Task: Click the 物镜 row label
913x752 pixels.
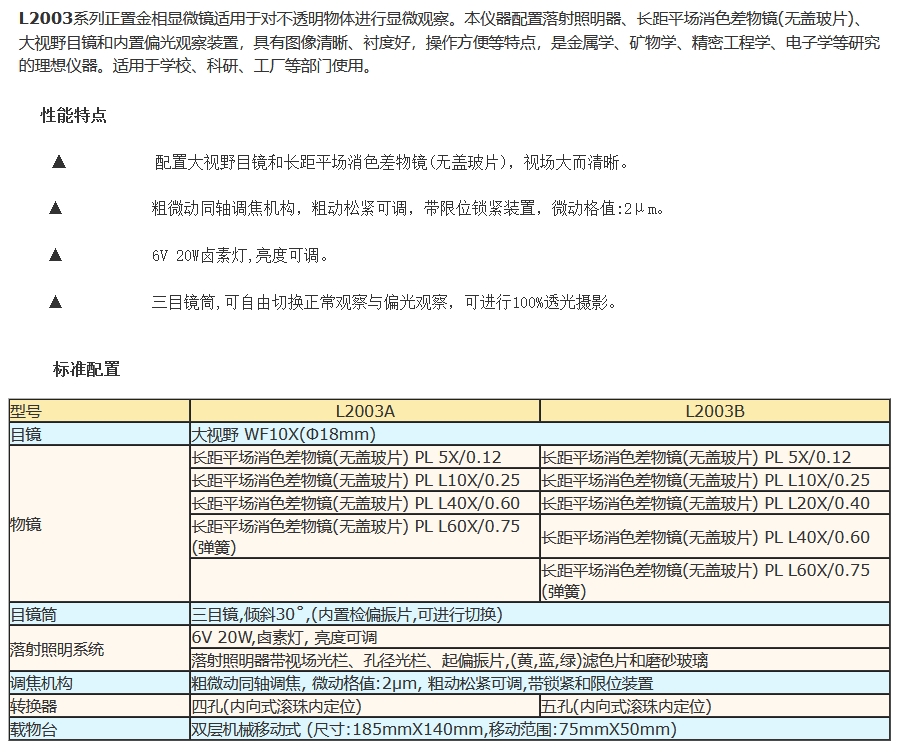Action: click(99, 524)
